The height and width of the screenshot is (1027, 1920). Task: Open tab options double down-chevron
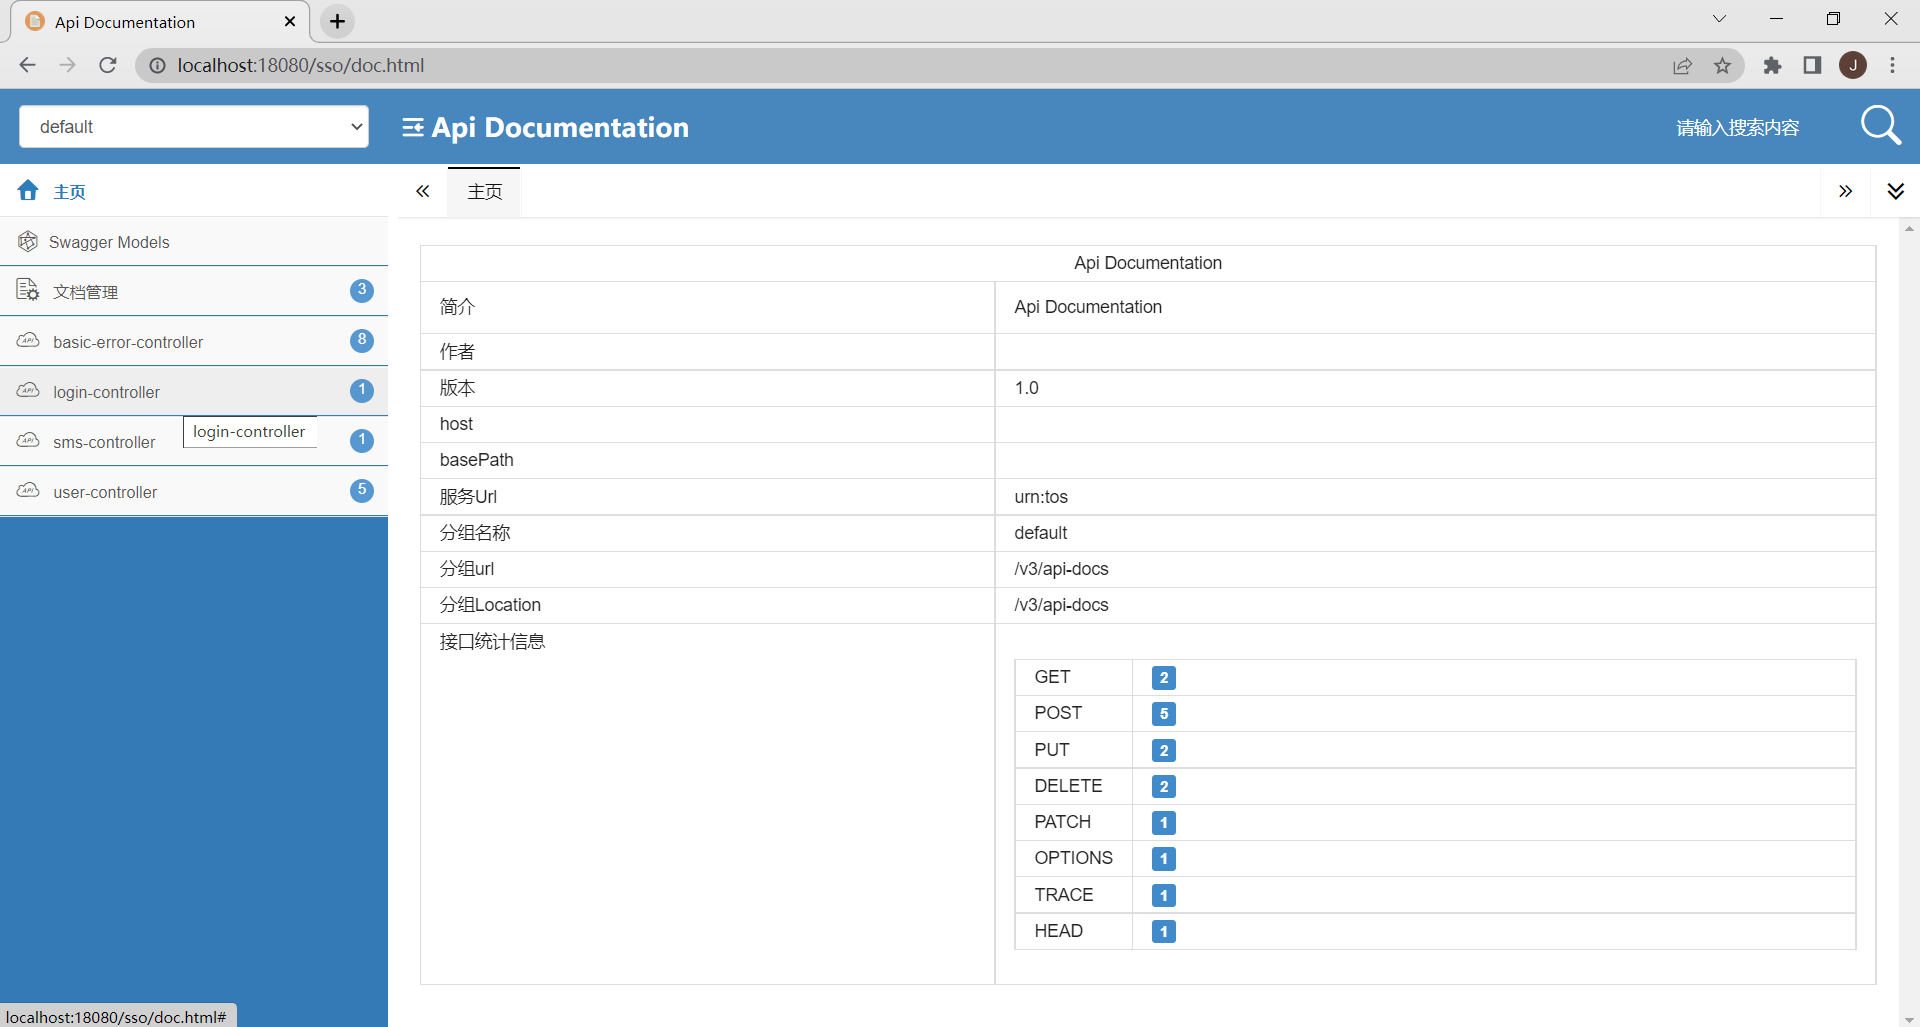pyautogui.click(x=1895, y=191)
